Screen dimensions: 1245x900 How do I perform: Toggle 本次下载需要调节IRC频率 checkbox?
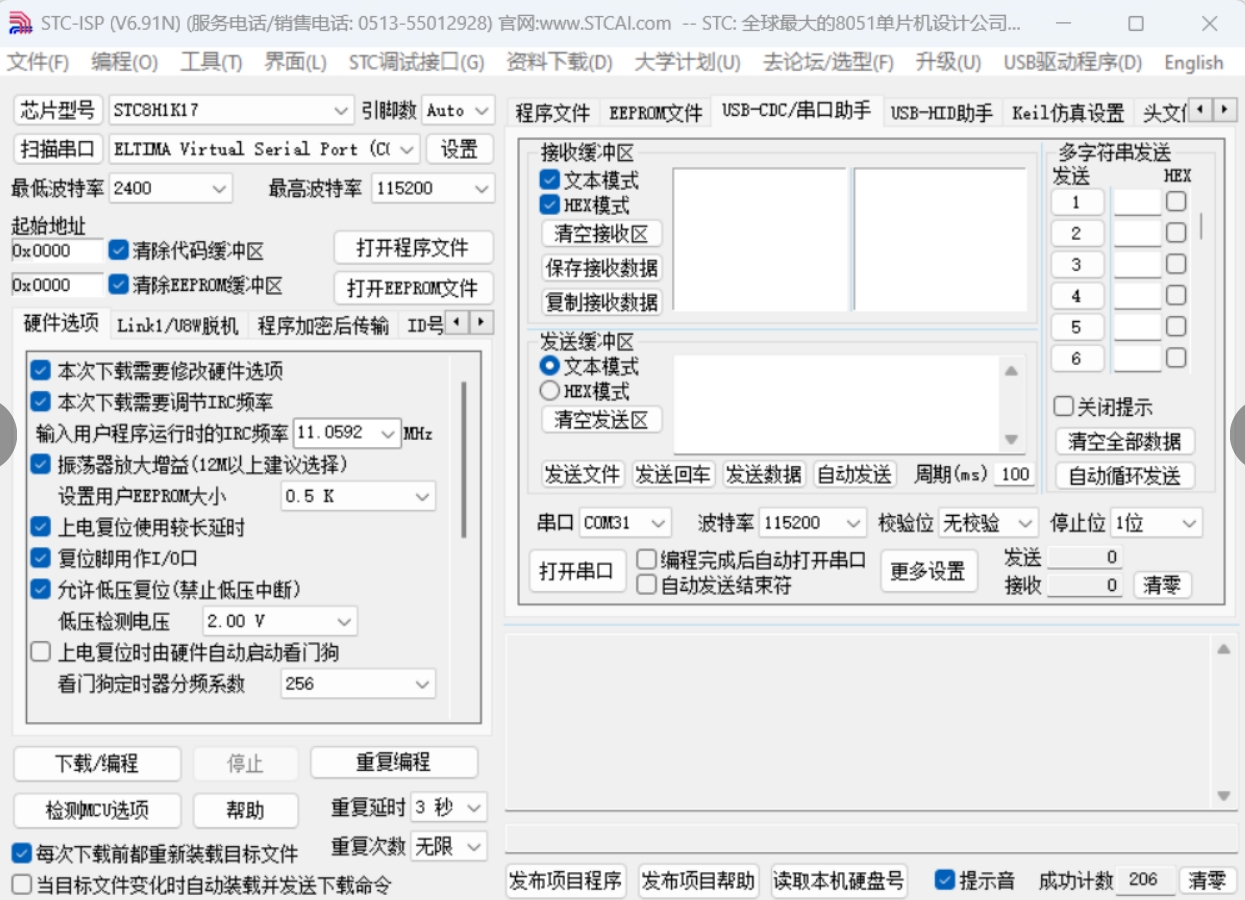tap(40, 402)
